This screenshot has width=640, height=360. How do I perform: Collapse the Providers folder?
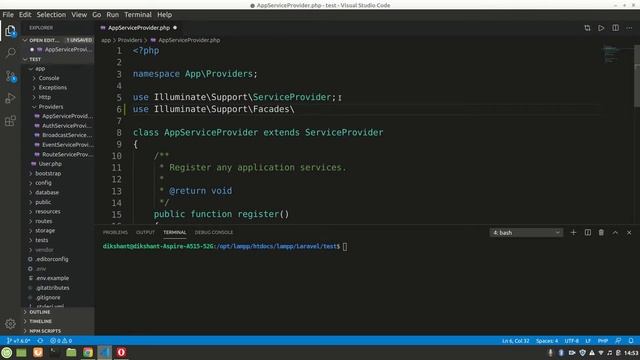pos(58,107)
